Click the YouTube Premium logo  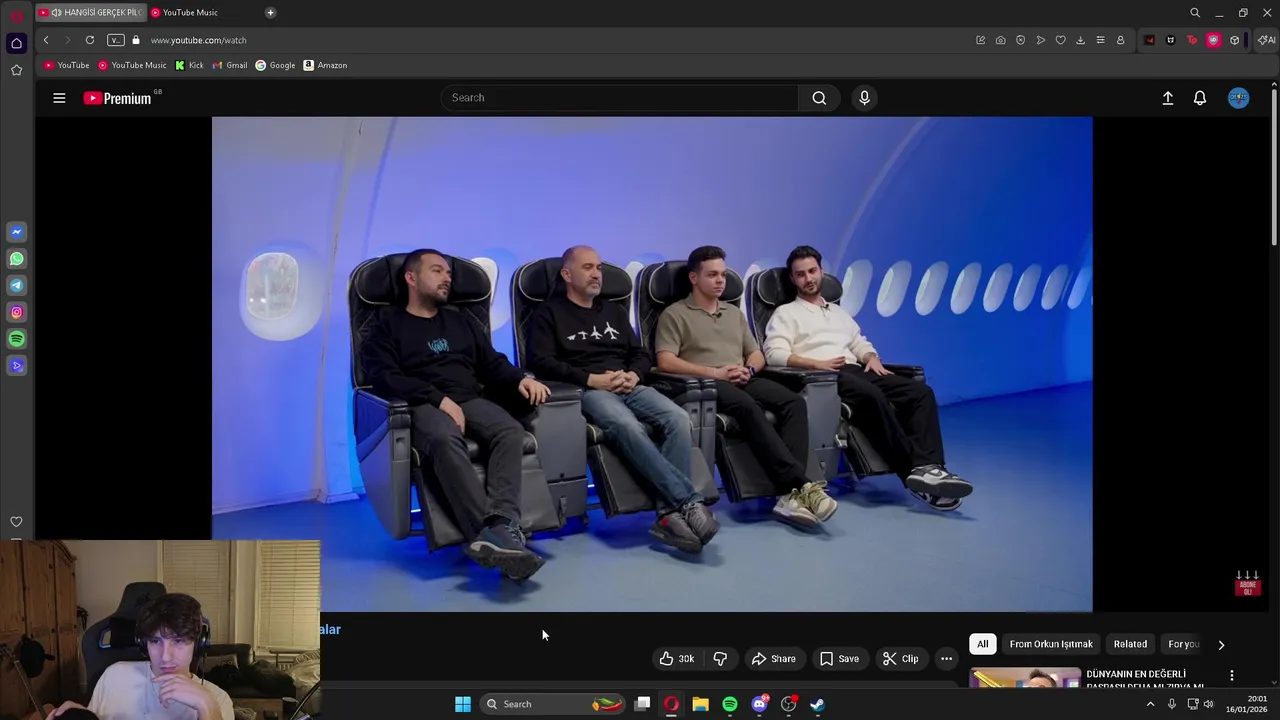pos(117,98)
